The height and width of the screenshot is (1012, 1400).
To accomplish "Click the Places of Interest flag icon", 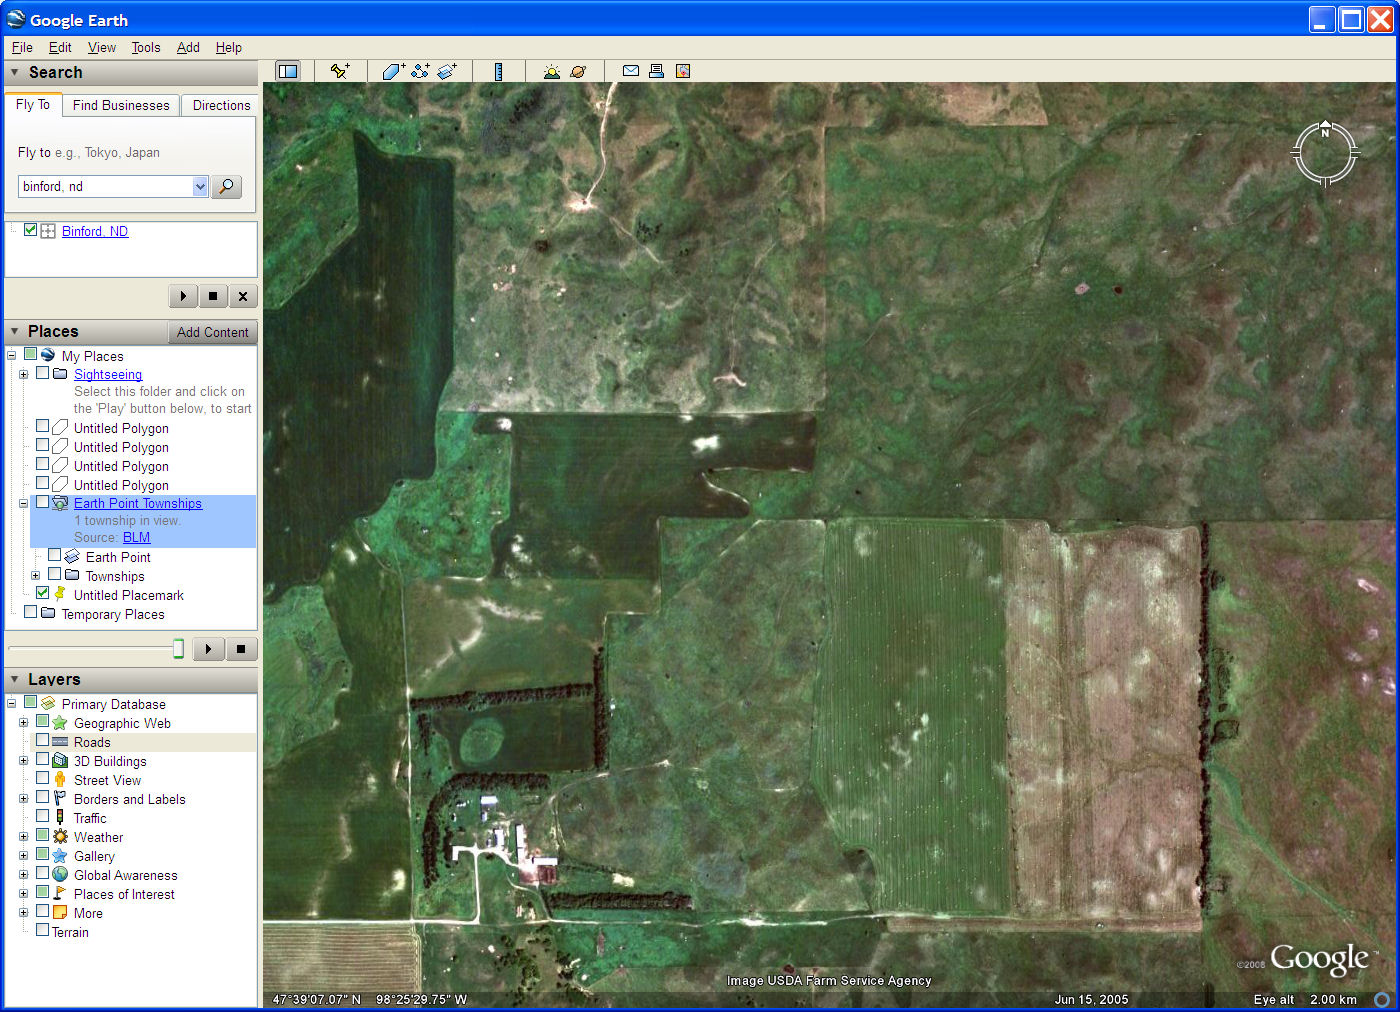I will point(60,894).
